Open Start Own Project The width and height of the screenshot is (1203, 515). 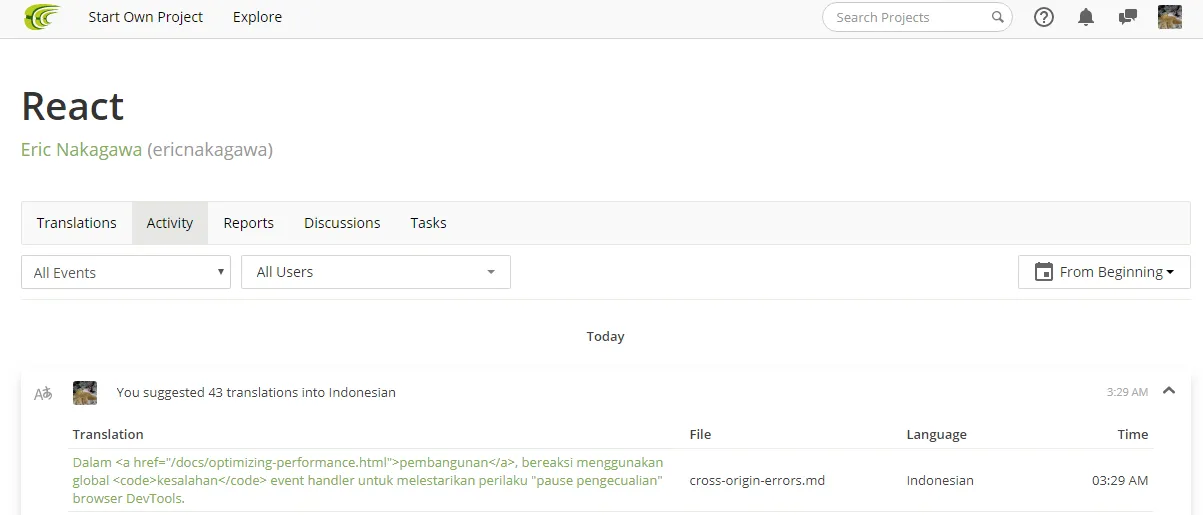145,17
